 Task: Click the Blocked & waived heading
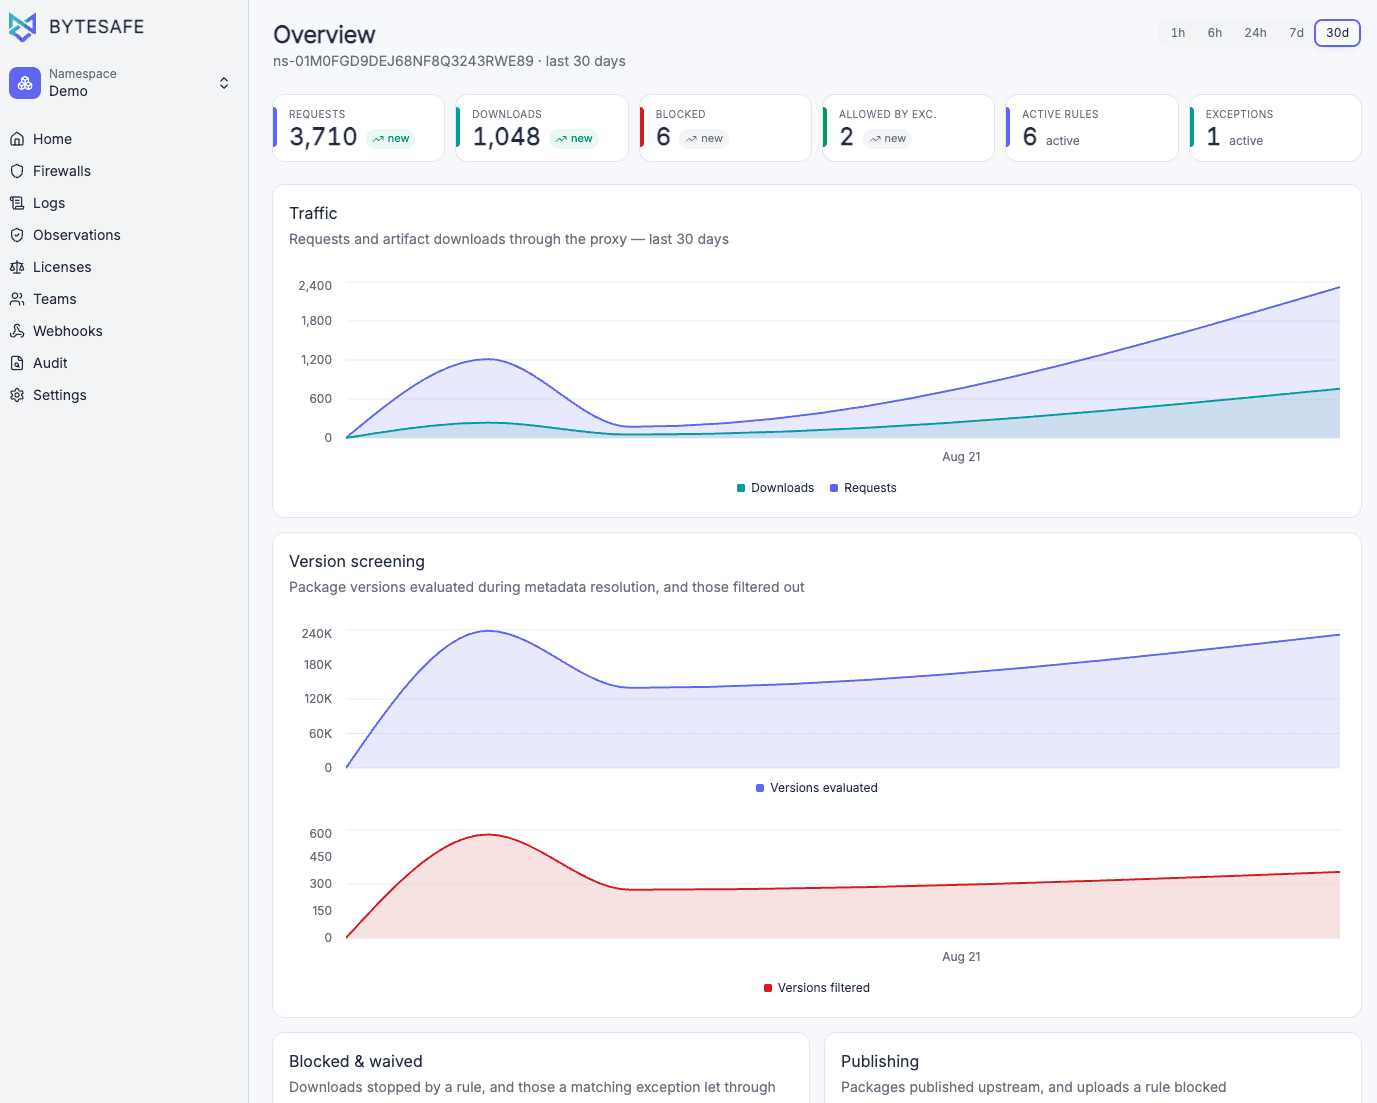(356, 1061)
